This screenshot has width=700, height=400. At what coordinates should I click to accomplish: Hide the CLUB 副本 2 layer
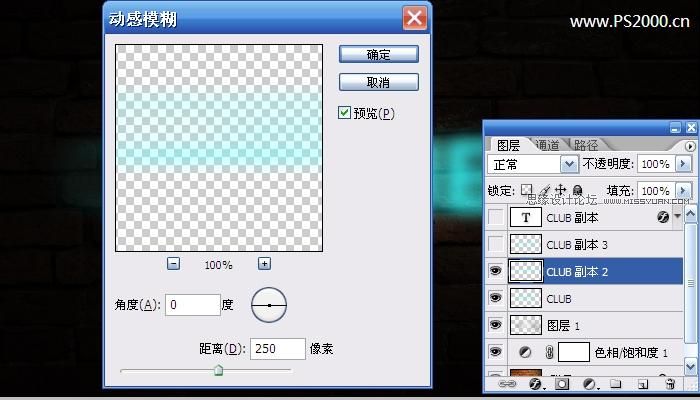(496, 271)
